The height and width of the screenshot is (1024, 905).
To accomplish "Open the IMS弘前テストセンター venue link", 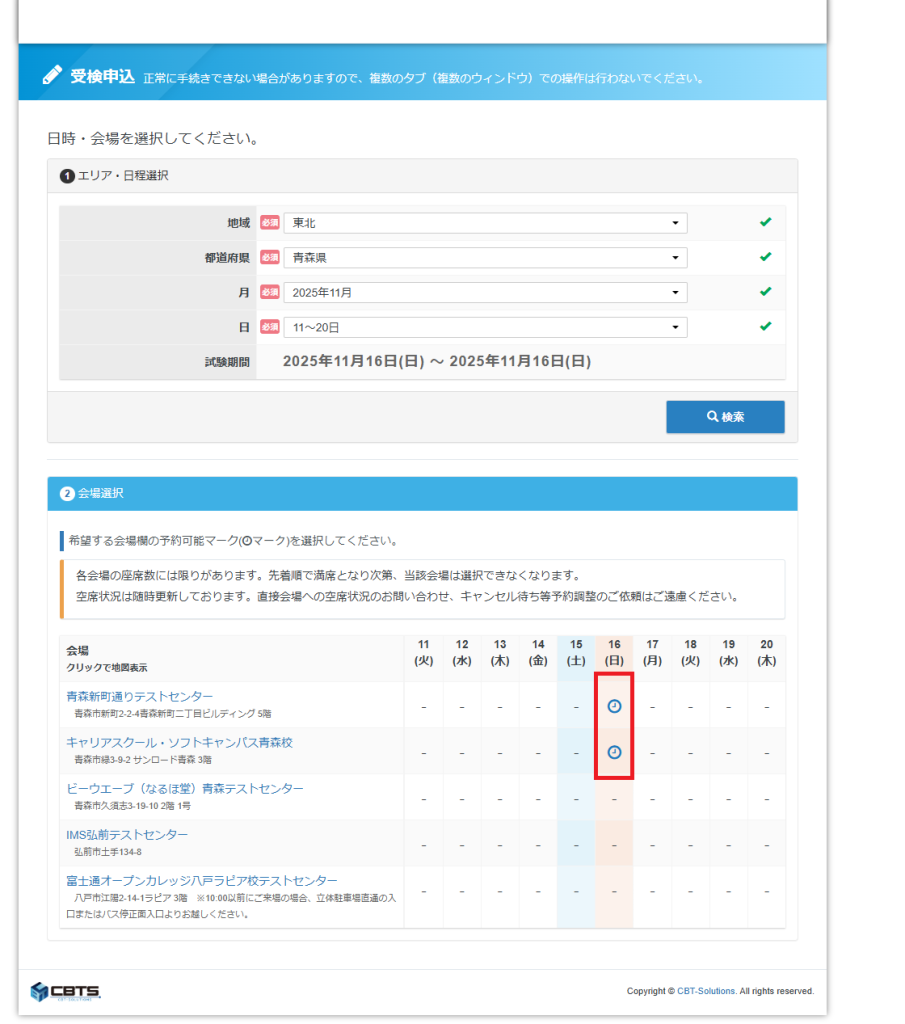I will pyautogui.click(x=126, y=834).
